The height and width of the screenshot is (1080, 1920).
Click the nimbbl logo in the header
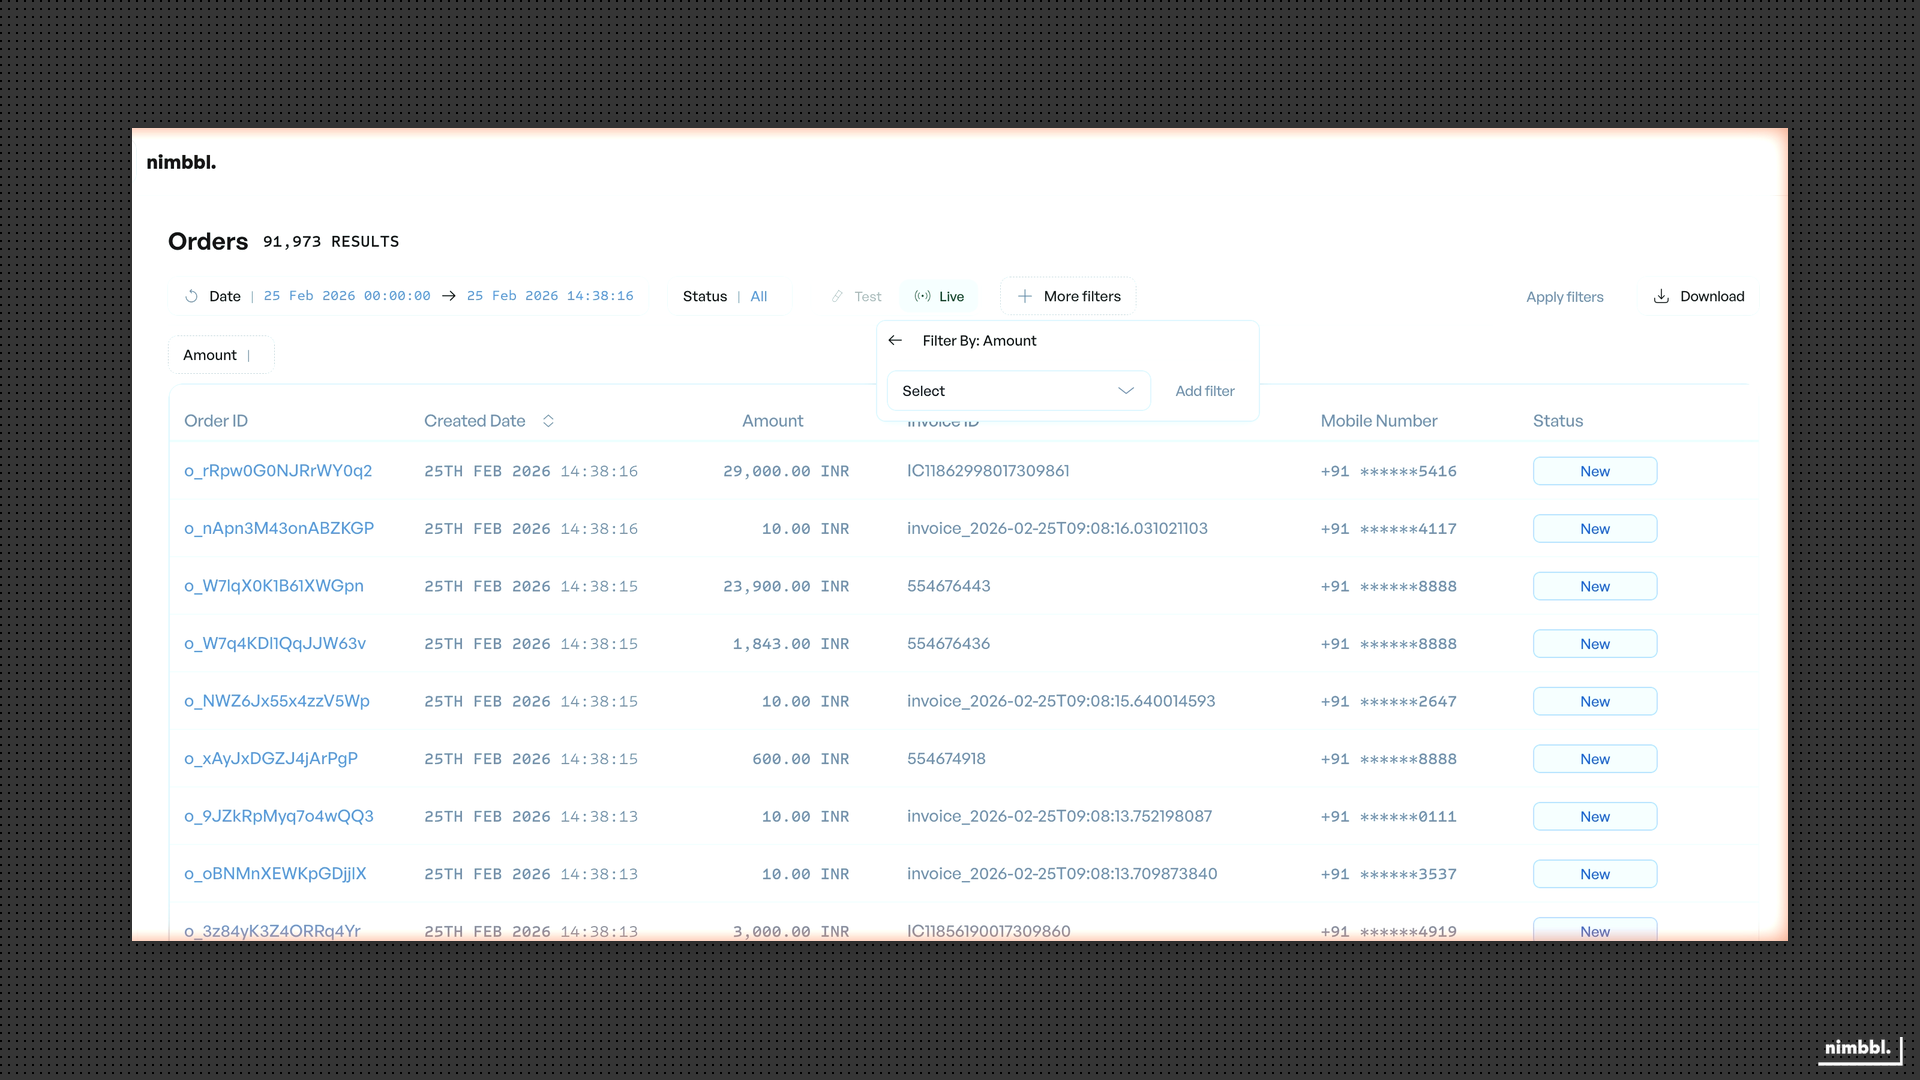pyautogui.click(x=181, y=161)
